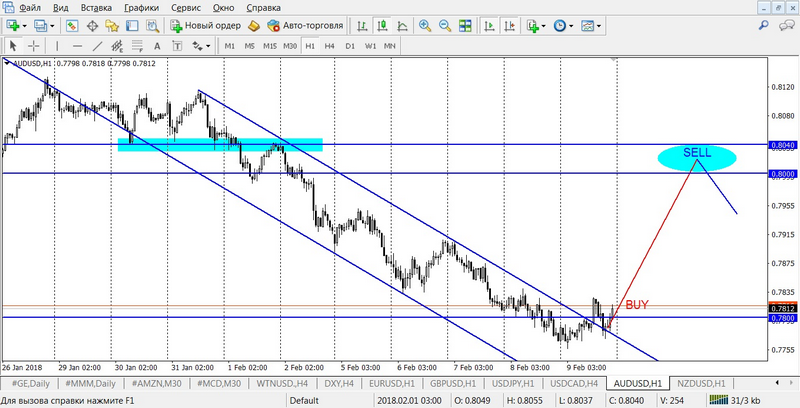Select the horizontal line tool
800x408 pixels.
[x=76, y=46]
